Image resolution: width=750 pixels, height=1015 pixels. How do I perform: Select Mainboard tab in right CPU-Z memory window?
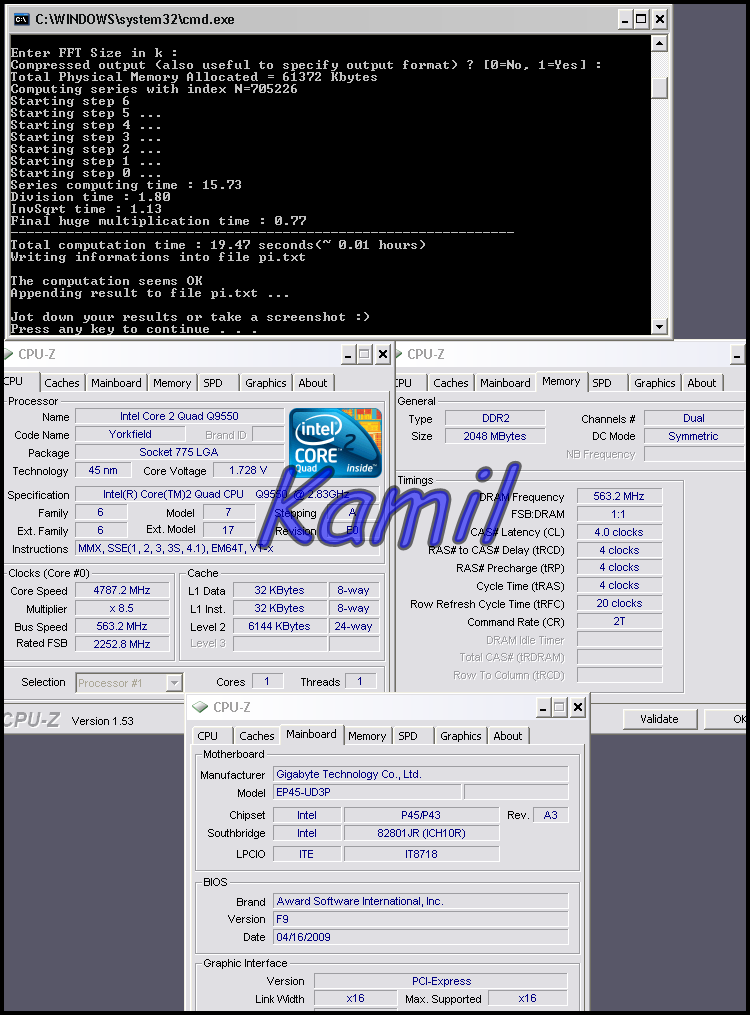505,383
